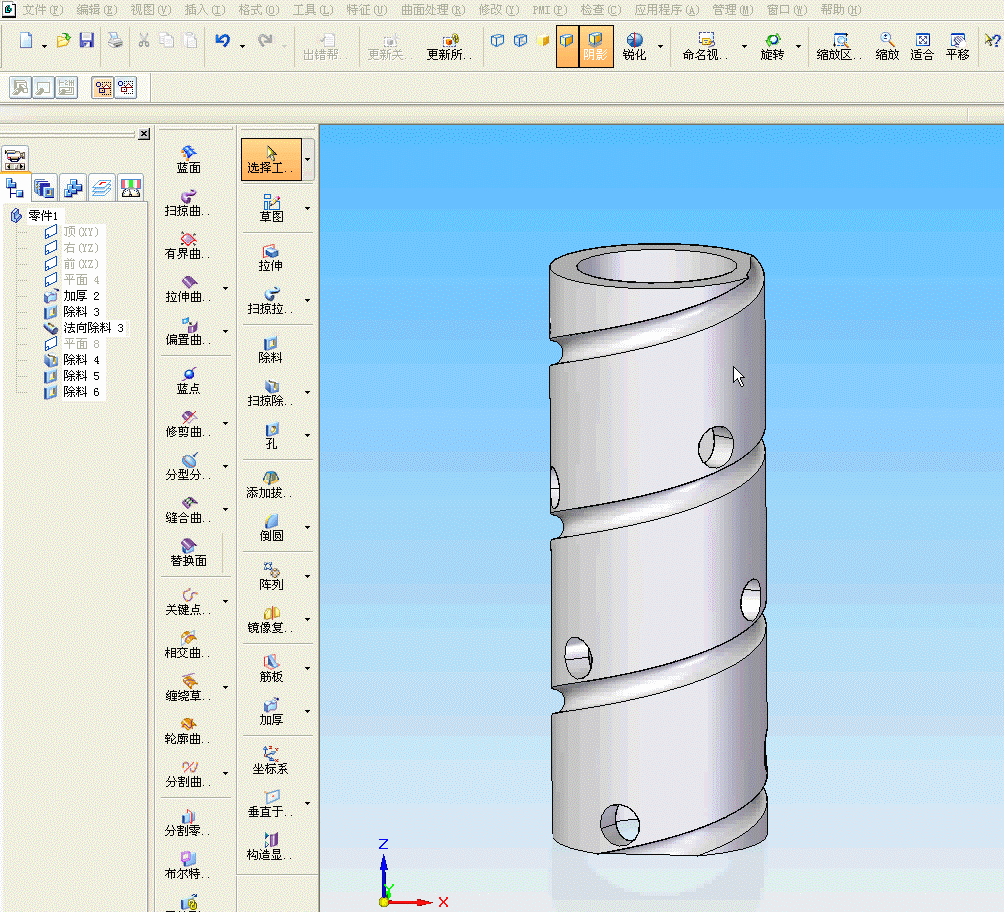Open the dropdown arrow next to 偏置曲
The width and height of the screenshot is (1004, 912).
click(x=225, y=331)
